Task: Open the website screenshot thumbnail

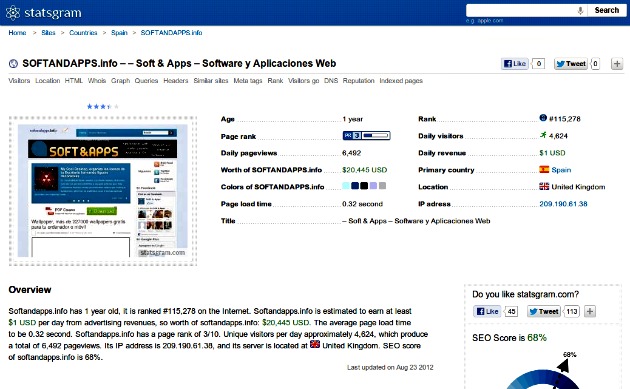Action: click(102, 190)
